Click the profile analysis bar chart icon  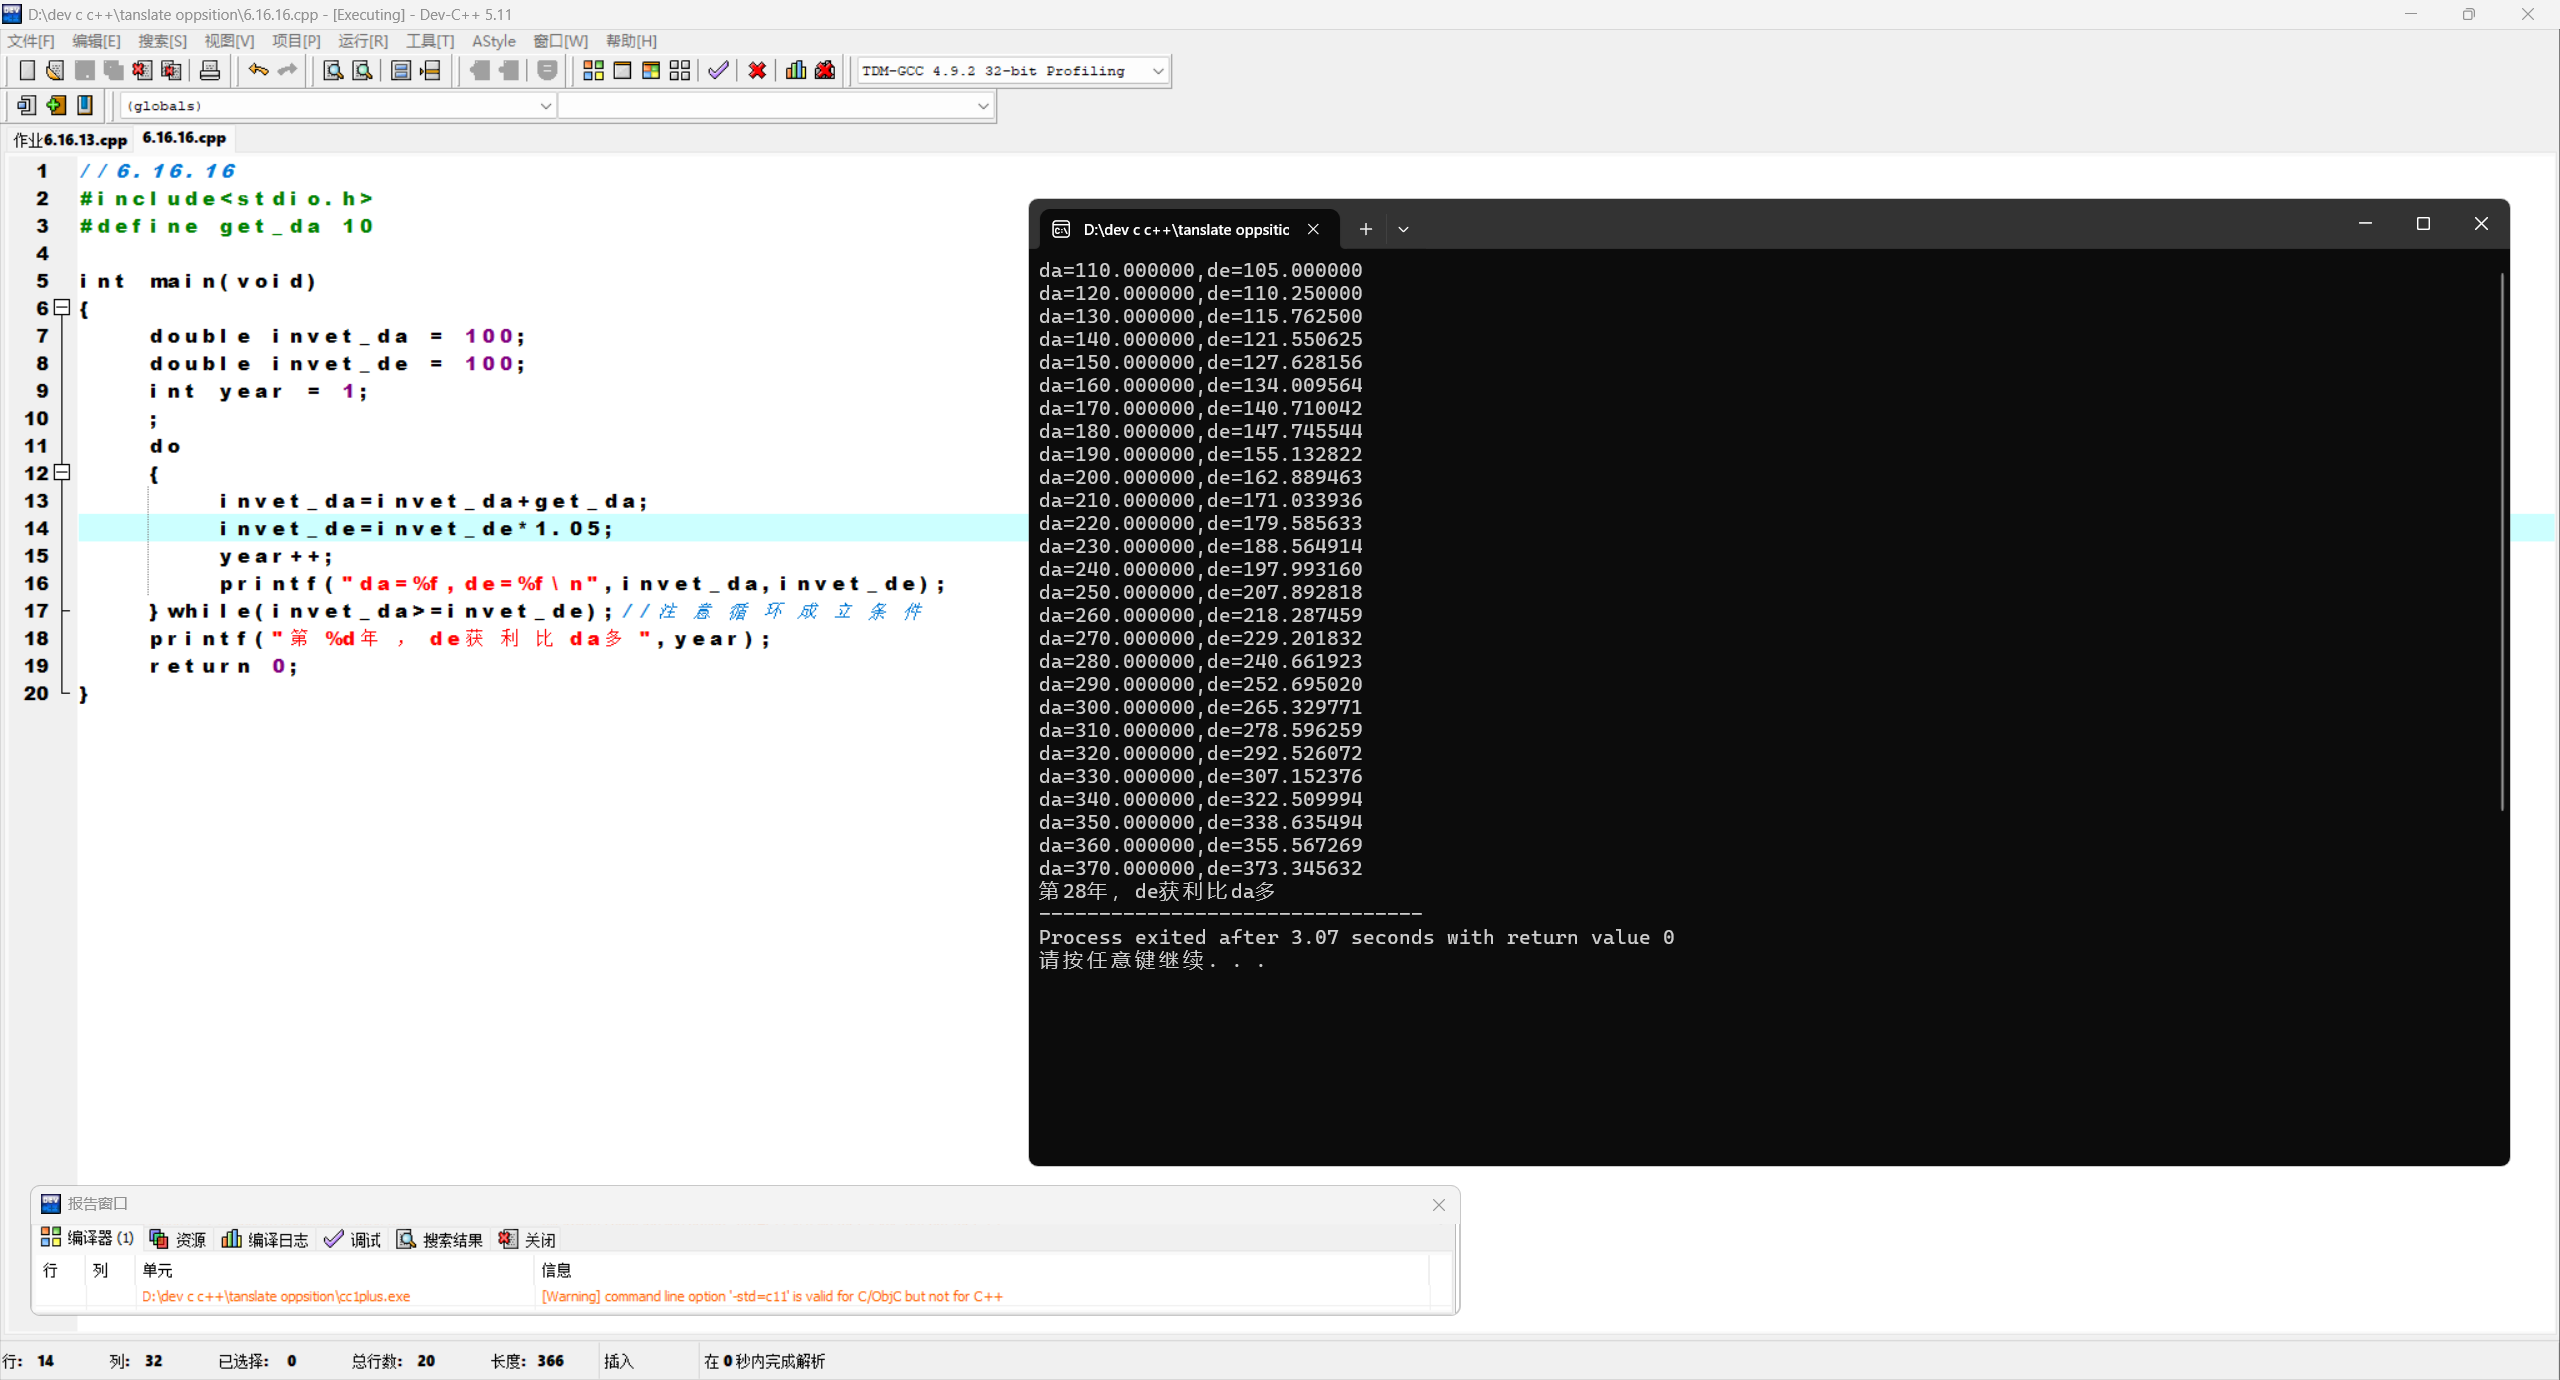click(x=796, y=70)
